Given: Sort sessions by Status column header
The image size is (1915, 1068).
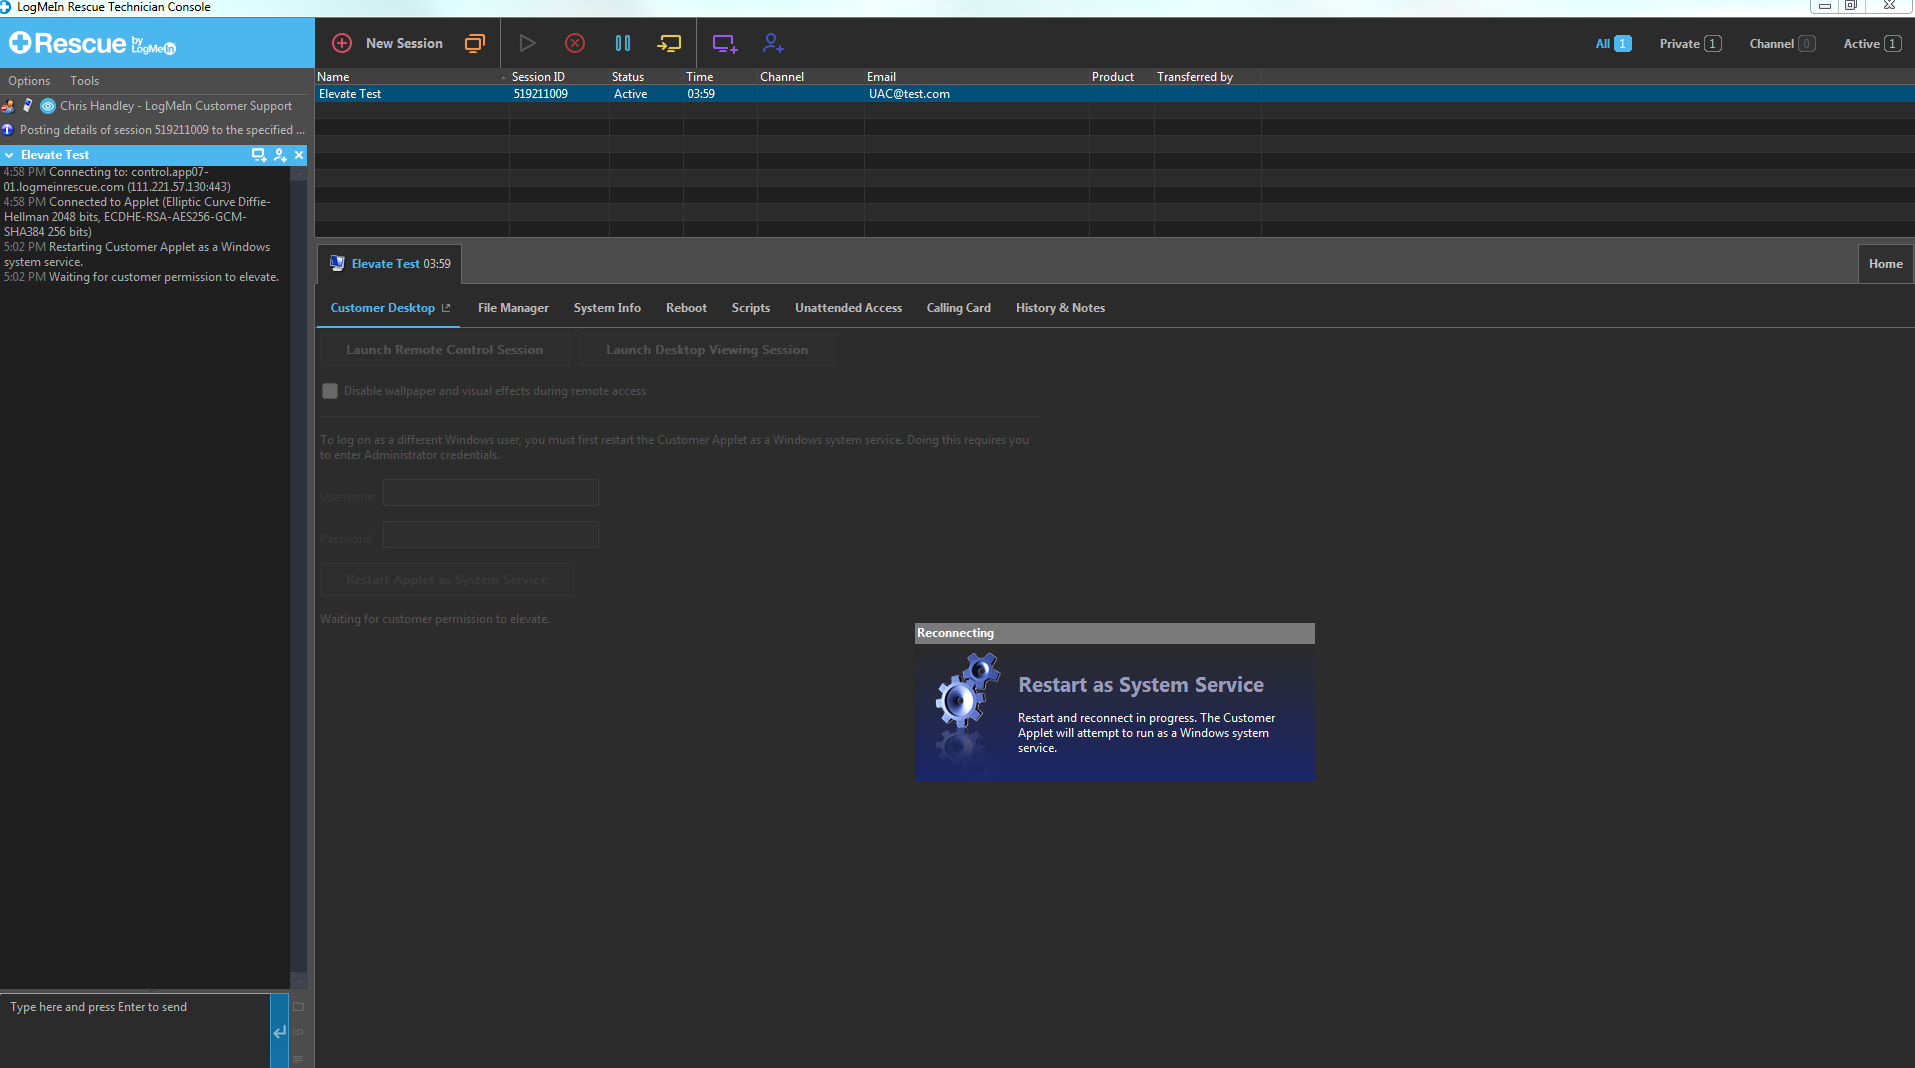Looking at the screenshot, I should coord(646,77).
